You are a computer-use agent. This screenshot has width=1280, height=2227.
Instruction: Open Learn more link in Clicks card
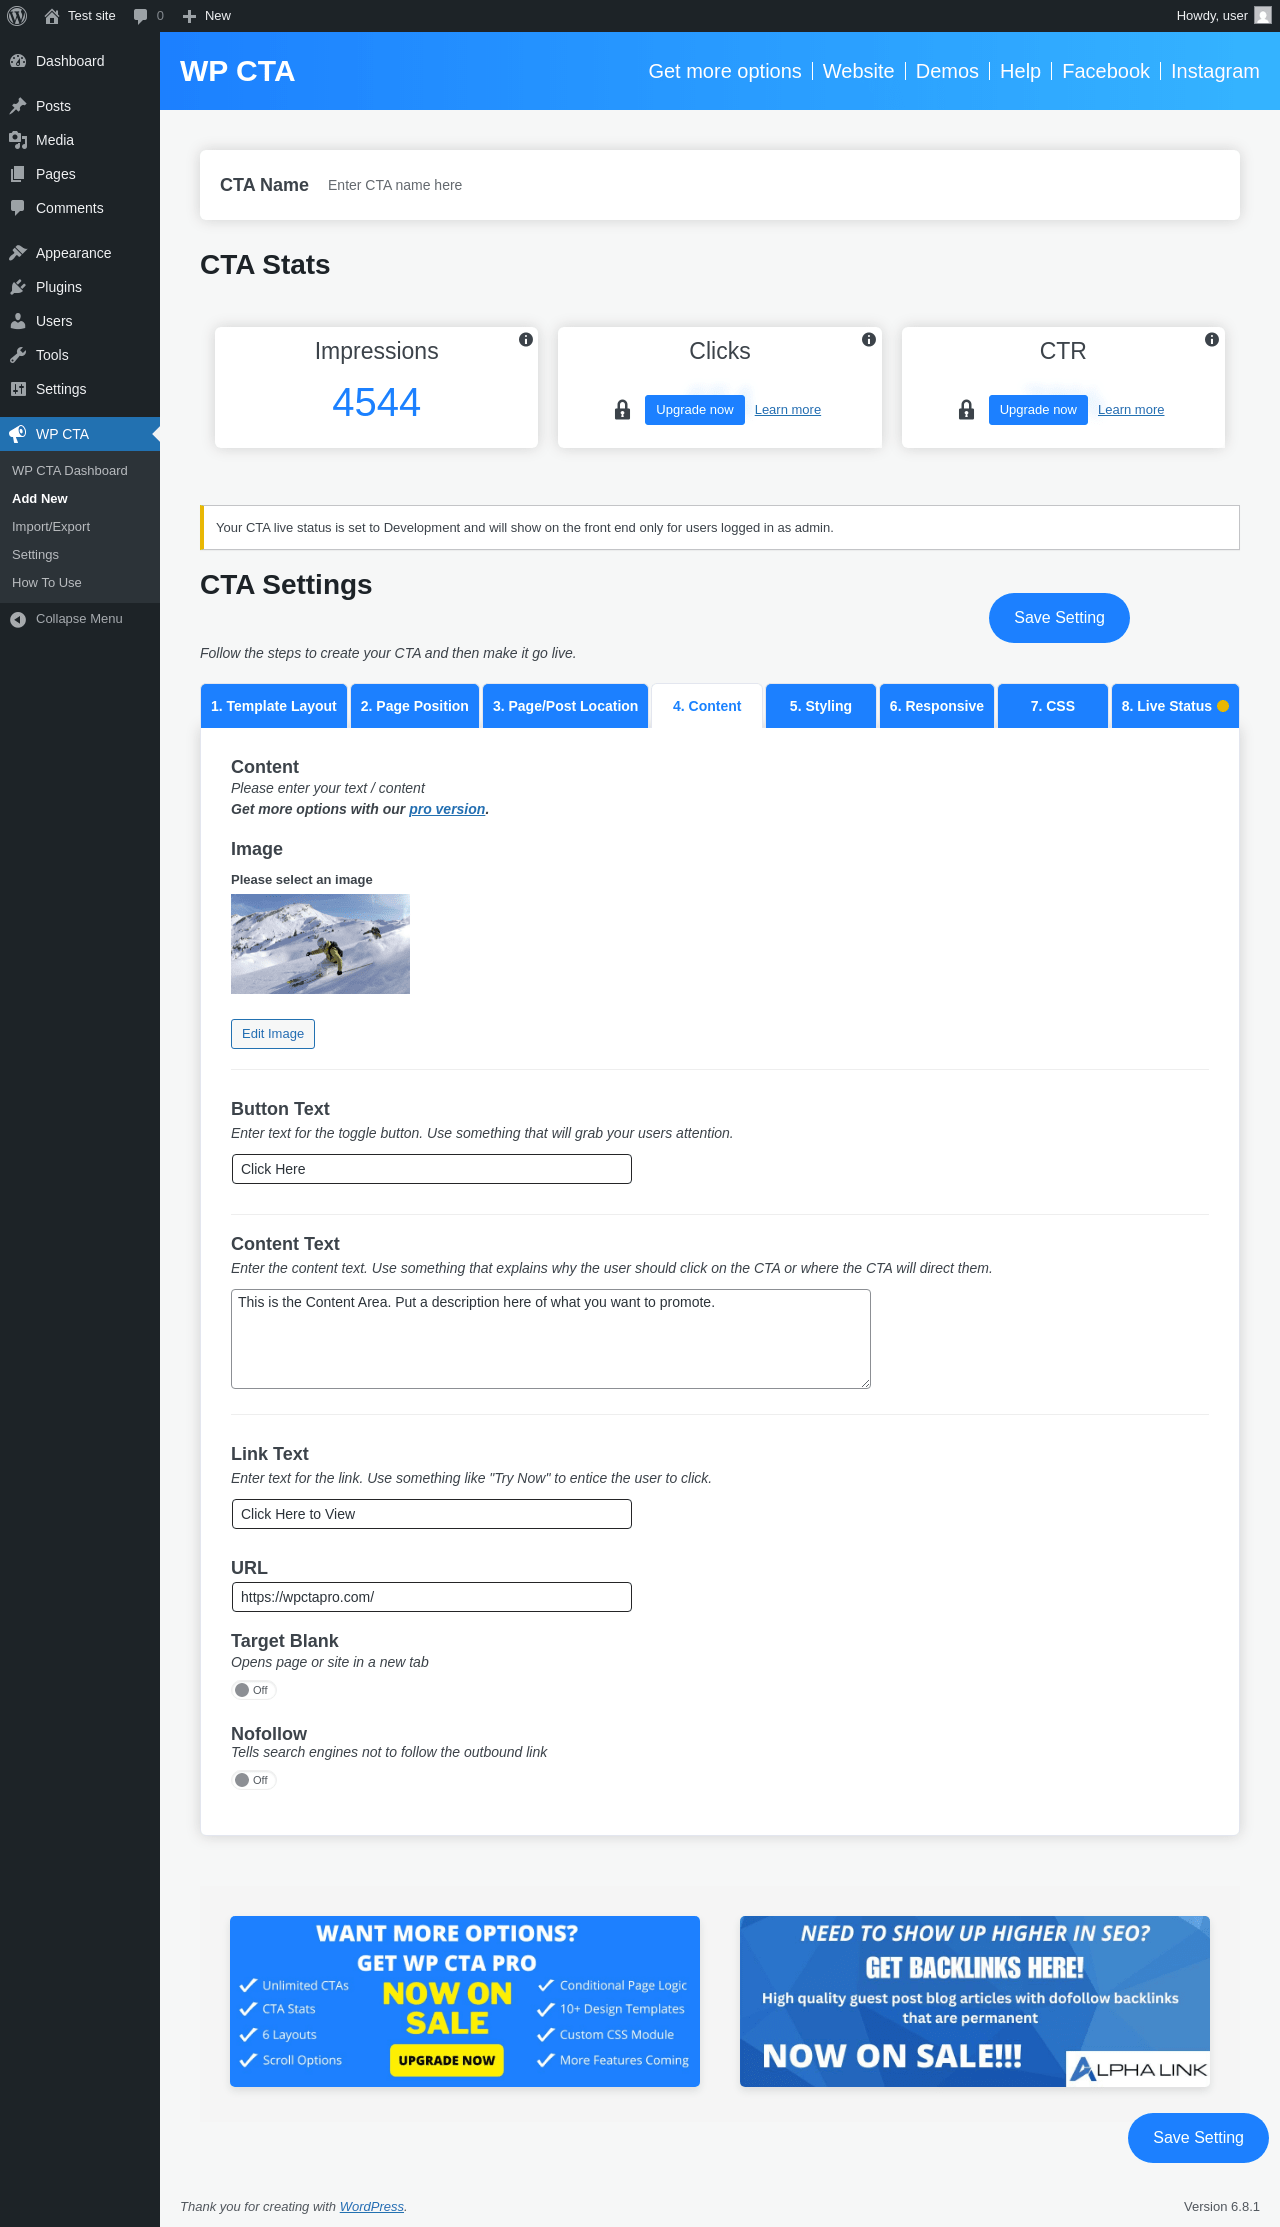tap(788, 410)
